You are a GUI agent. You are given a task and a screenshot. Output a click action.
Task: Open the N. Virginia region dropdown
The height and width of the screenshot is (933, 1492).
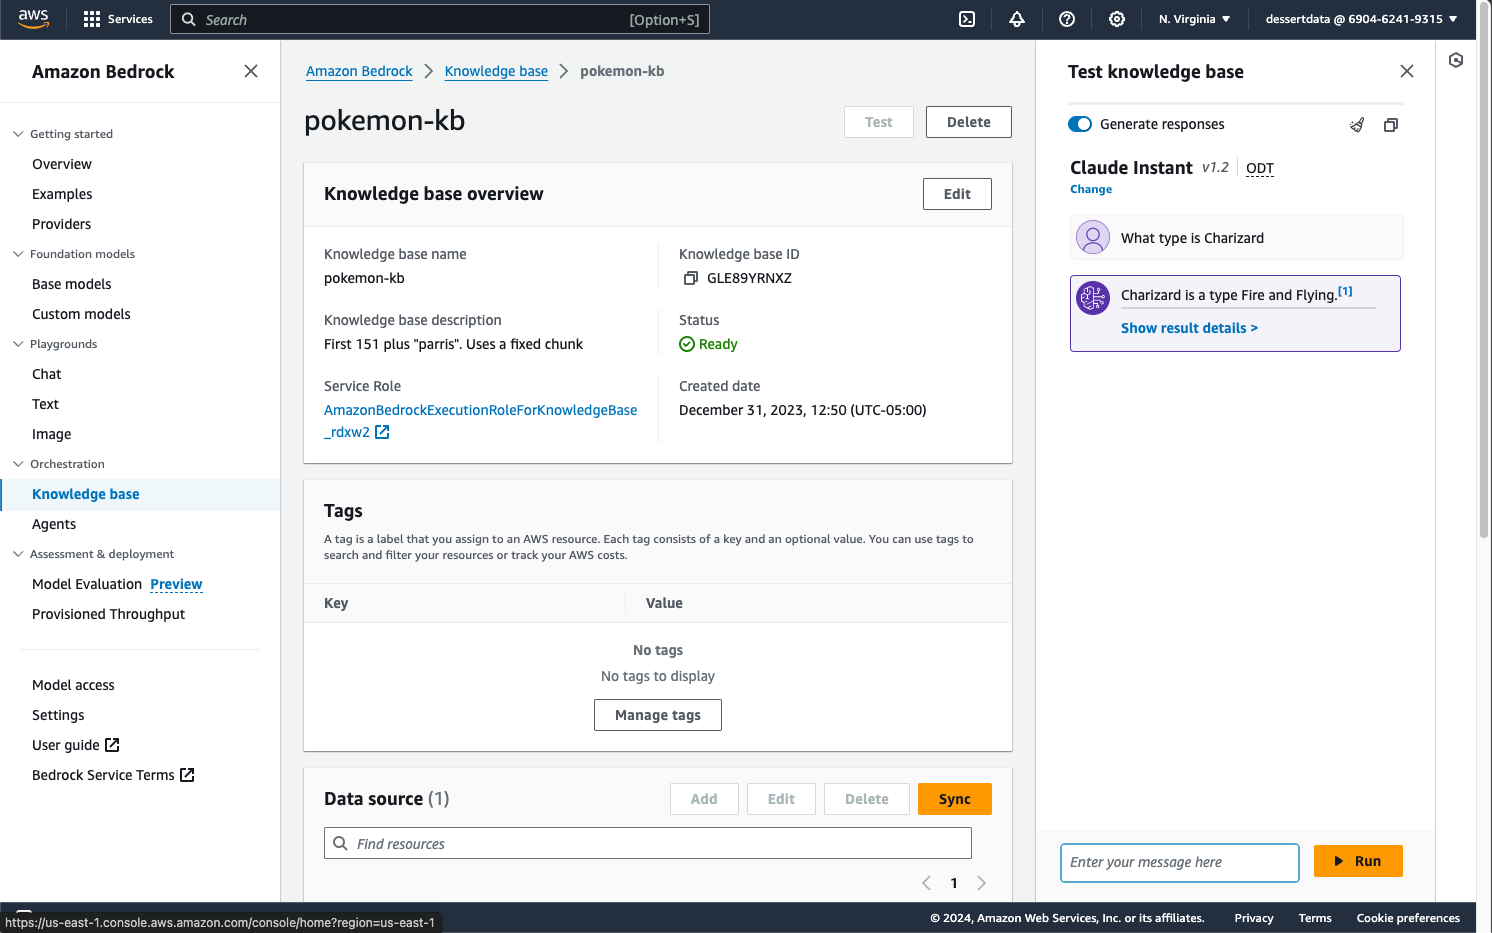tap(1194, 19)
